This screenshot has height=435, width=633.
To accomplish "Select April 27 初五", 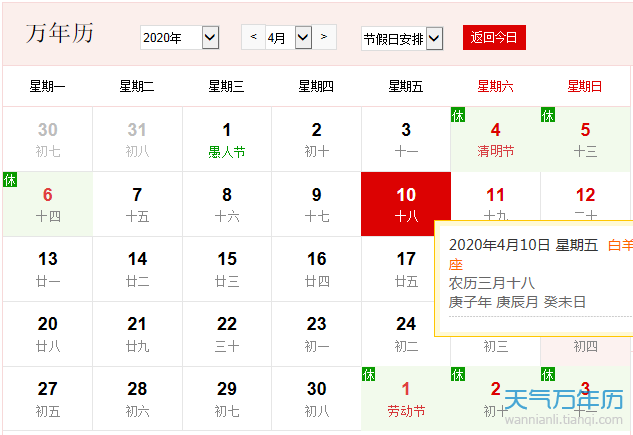I will point(48,399).
